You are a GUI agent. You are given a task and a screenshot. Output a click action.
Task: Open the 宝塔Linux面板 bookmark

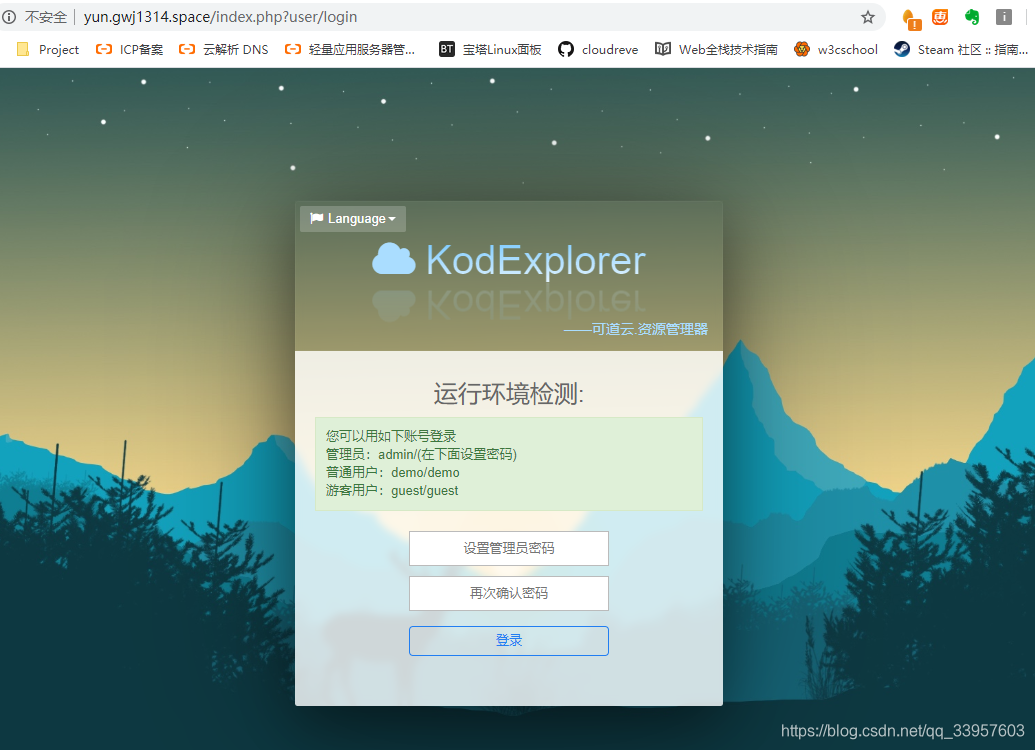tap(490, 50)
